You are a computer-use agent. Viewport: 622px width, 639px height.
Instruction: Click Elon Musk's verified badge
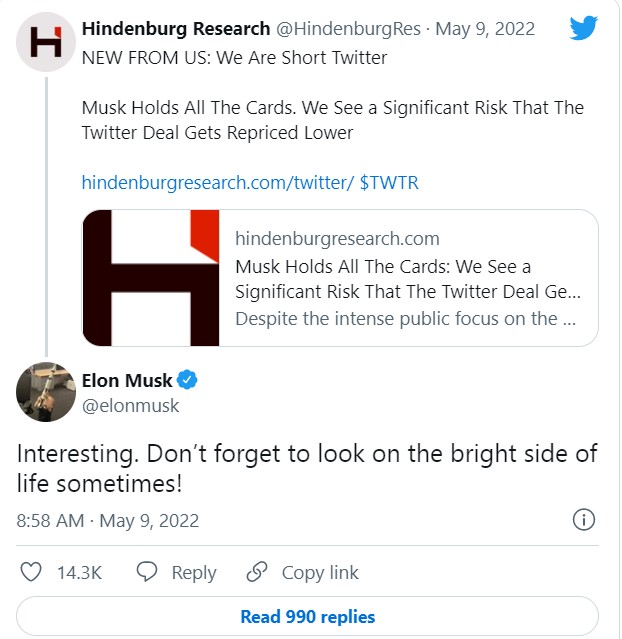tap(187, 380)
